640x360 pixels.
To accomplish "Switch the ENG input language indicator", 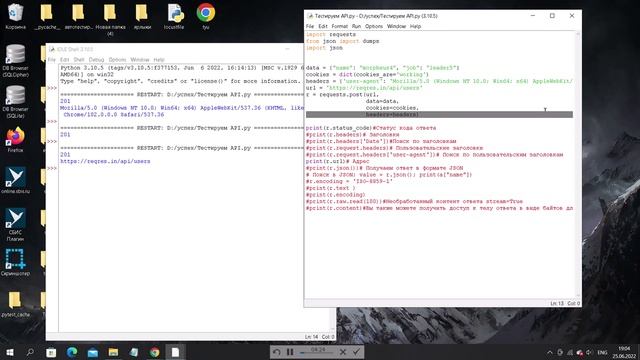I will [x=602, y=352].
